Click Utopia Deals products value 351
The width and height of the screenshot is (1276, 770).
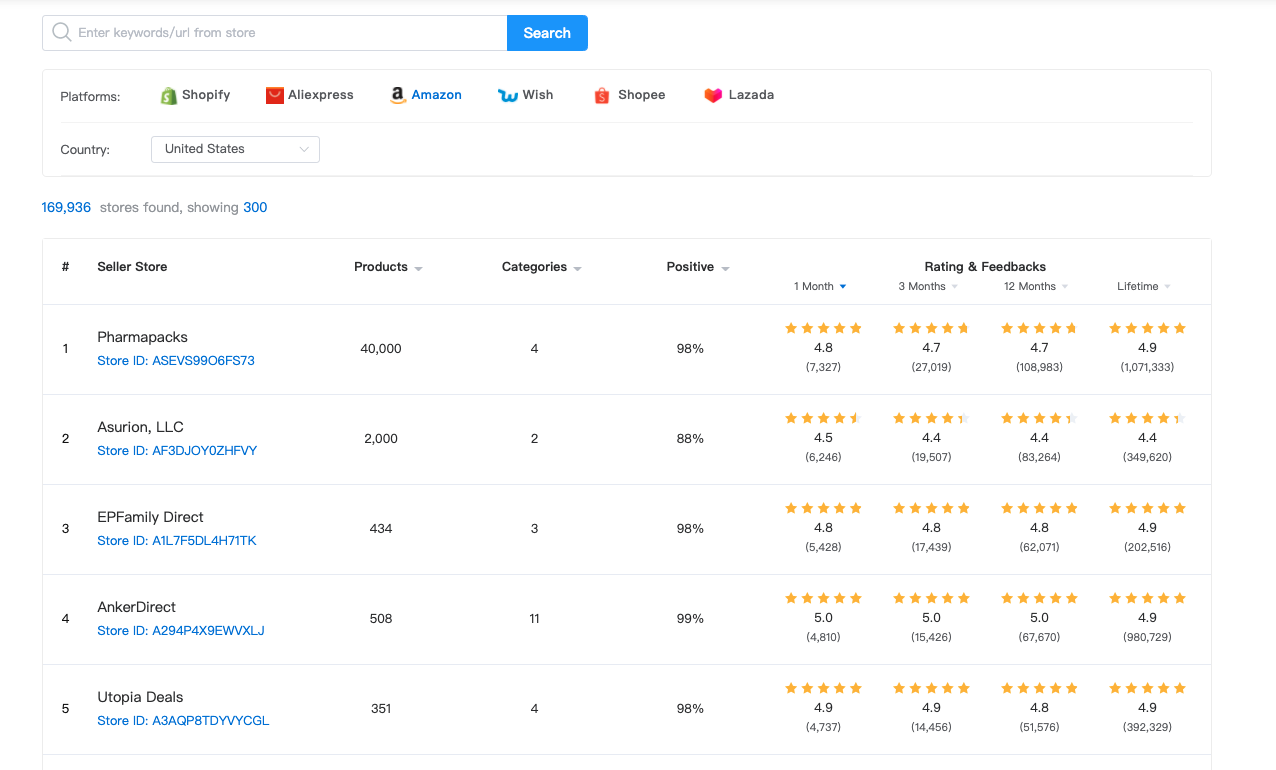pyautogui.click(x=381, y=709)
